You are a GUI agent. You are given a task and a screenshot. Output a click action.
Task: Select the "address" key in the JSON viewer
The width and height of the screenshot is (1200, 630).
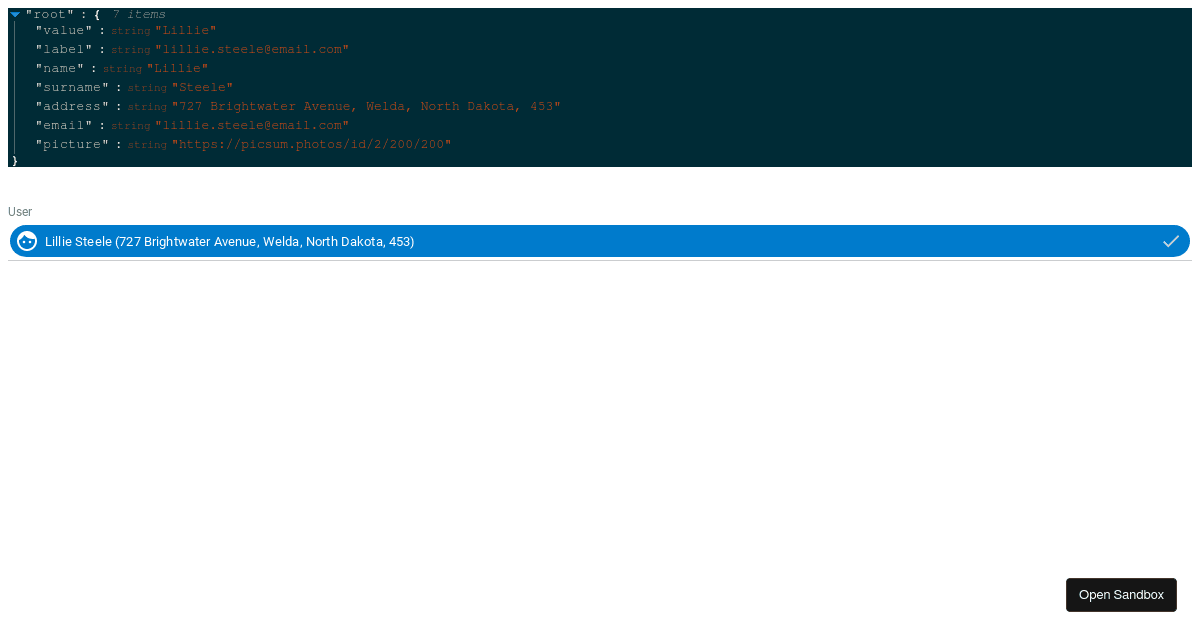[x=71, y=106]
